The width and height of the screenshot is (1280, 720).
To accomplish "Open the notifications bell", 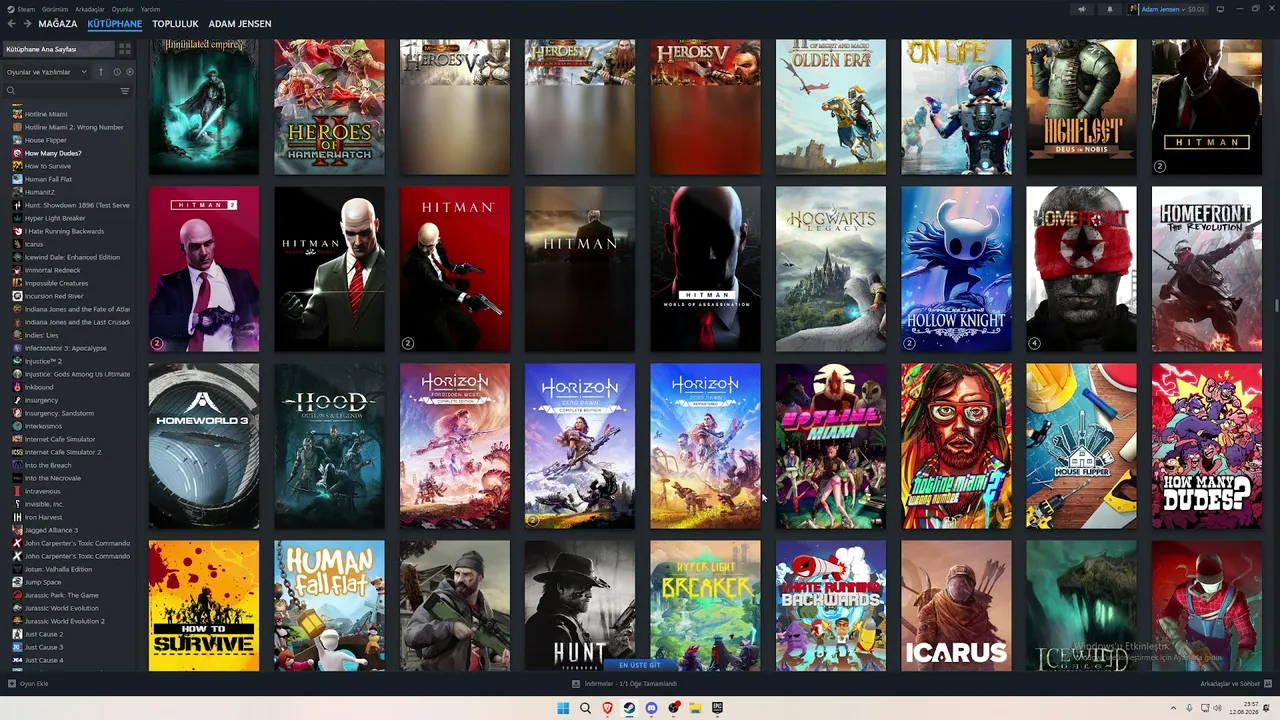I will pos(1109,9).
